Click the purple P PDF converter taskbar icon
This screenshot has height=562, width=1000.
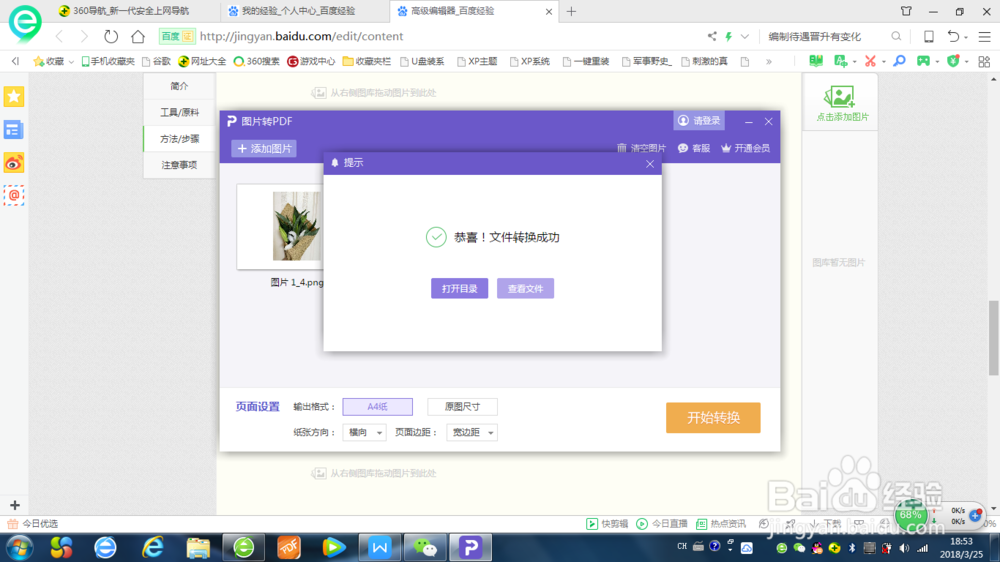471,547
